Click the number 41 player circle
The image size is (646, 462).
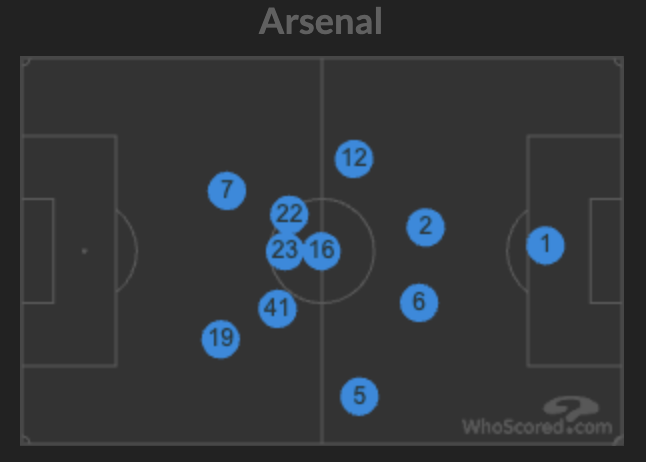coord(277,308)
